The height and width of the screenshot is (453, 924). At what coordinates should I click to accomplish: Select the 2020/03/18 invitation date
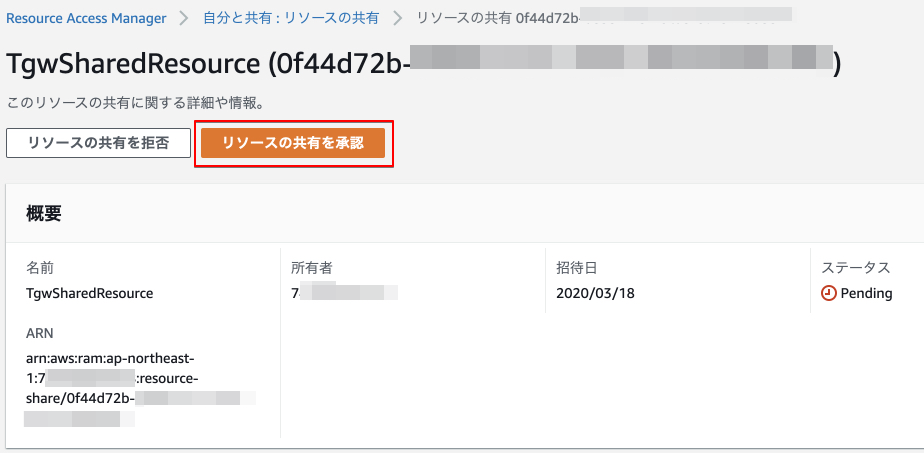595,293
